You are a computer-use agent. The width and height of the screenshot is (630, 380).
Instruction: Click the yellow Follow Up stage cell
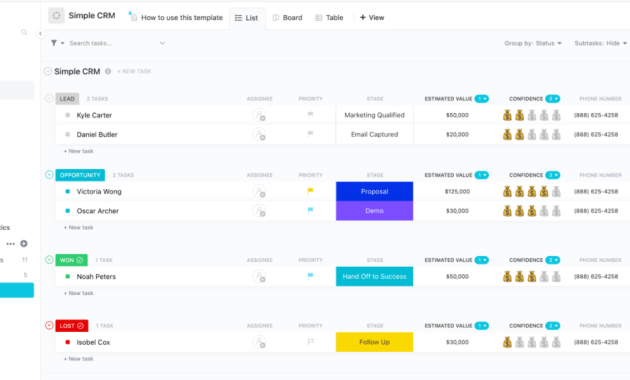tap(374, 342)
